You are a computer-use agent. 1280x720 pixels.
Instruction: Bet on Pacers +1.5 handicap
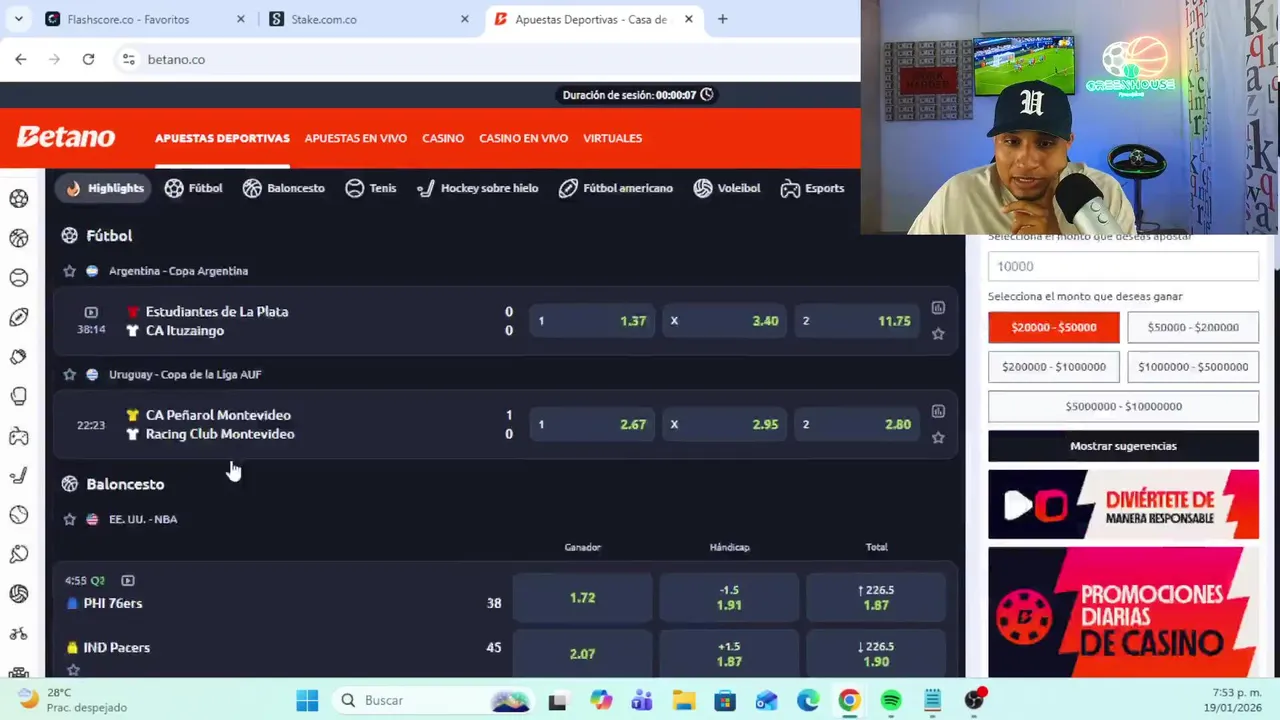tap(729, 654)
